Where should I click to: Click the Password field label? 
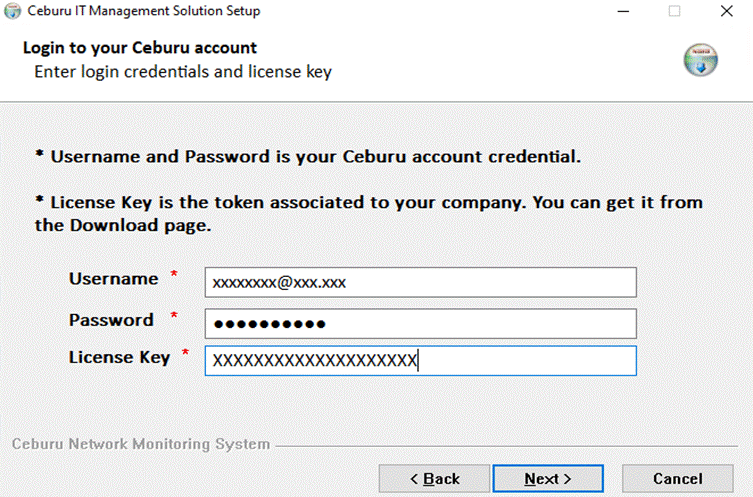click(x=111, y=320)
